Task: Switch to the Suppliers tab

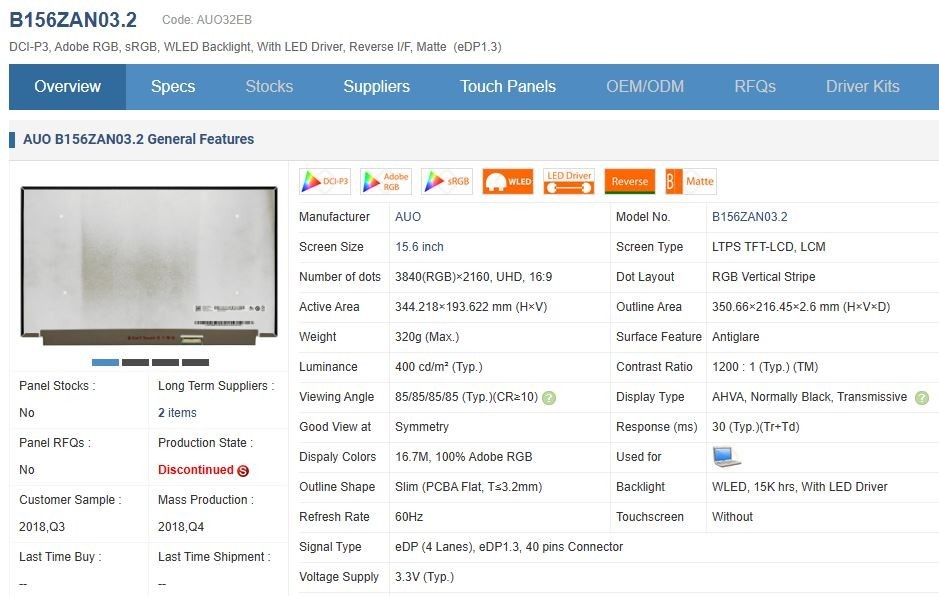Action: pos(377,87)
